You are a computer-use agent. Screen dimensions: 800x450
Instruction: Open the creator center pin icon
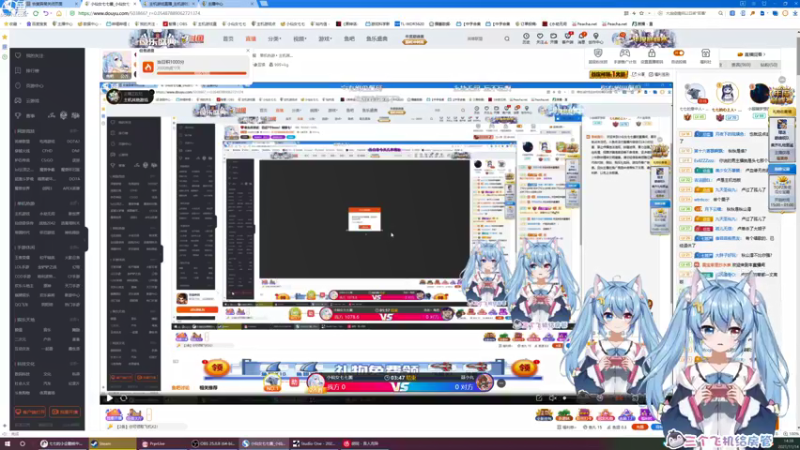point(595,38)
